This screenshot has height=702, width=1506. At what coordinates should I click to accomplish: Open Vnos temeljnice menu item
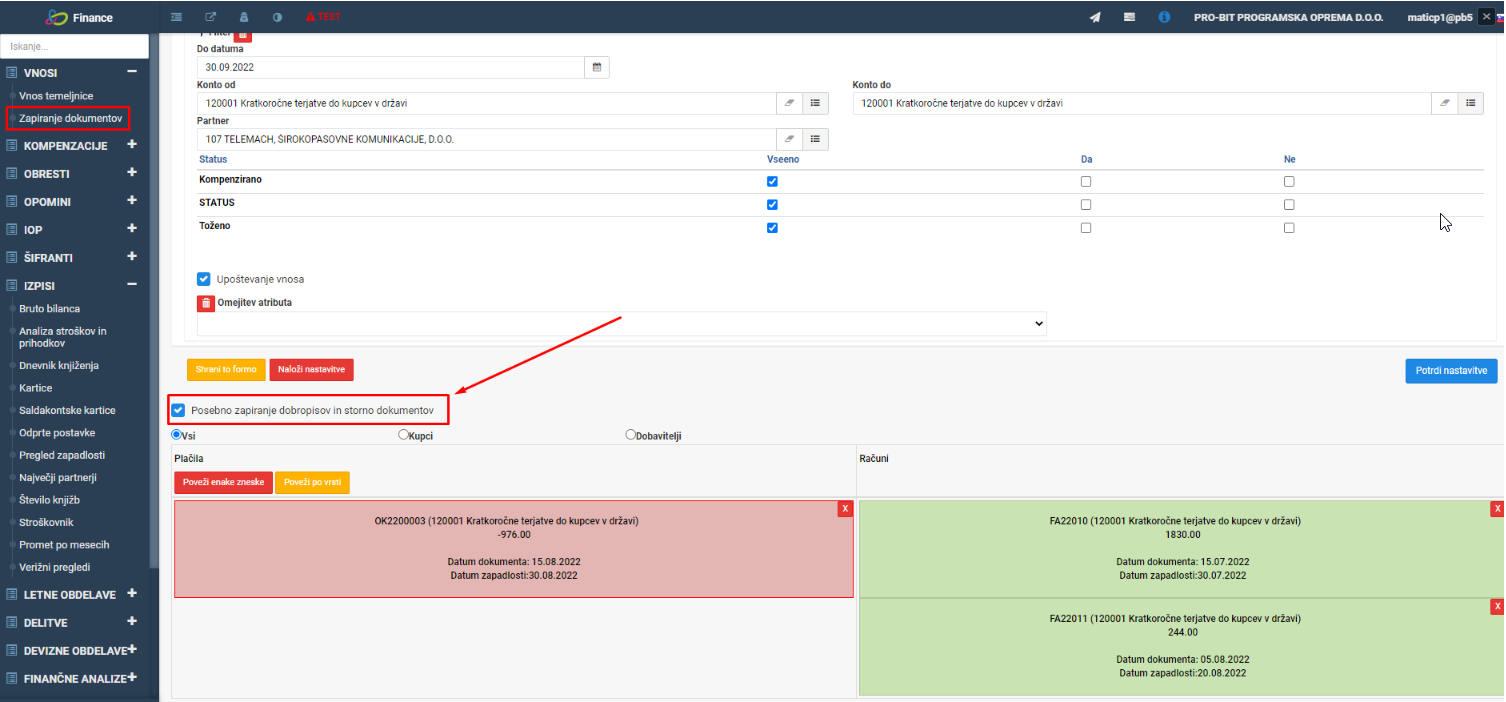[56, 96]
